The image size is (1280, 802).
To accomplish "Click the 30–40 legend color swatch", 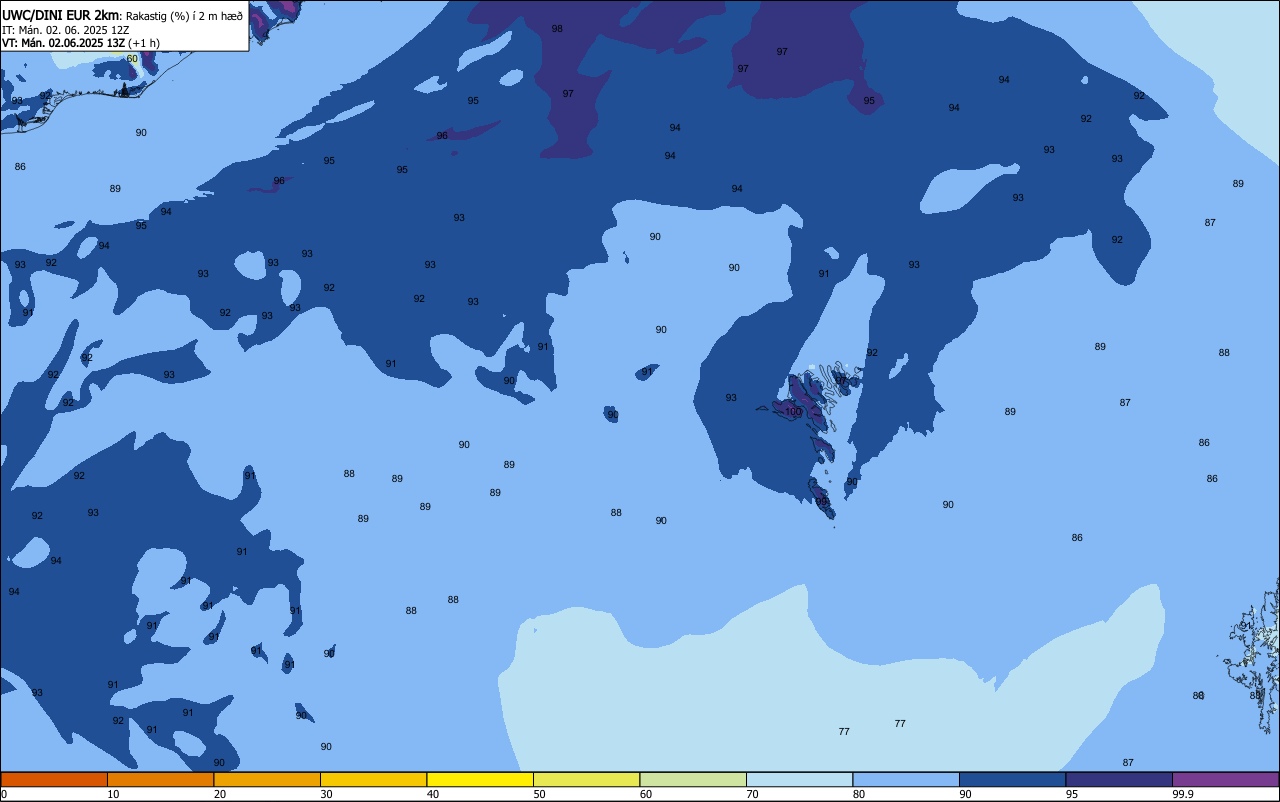I will (373, 779).
